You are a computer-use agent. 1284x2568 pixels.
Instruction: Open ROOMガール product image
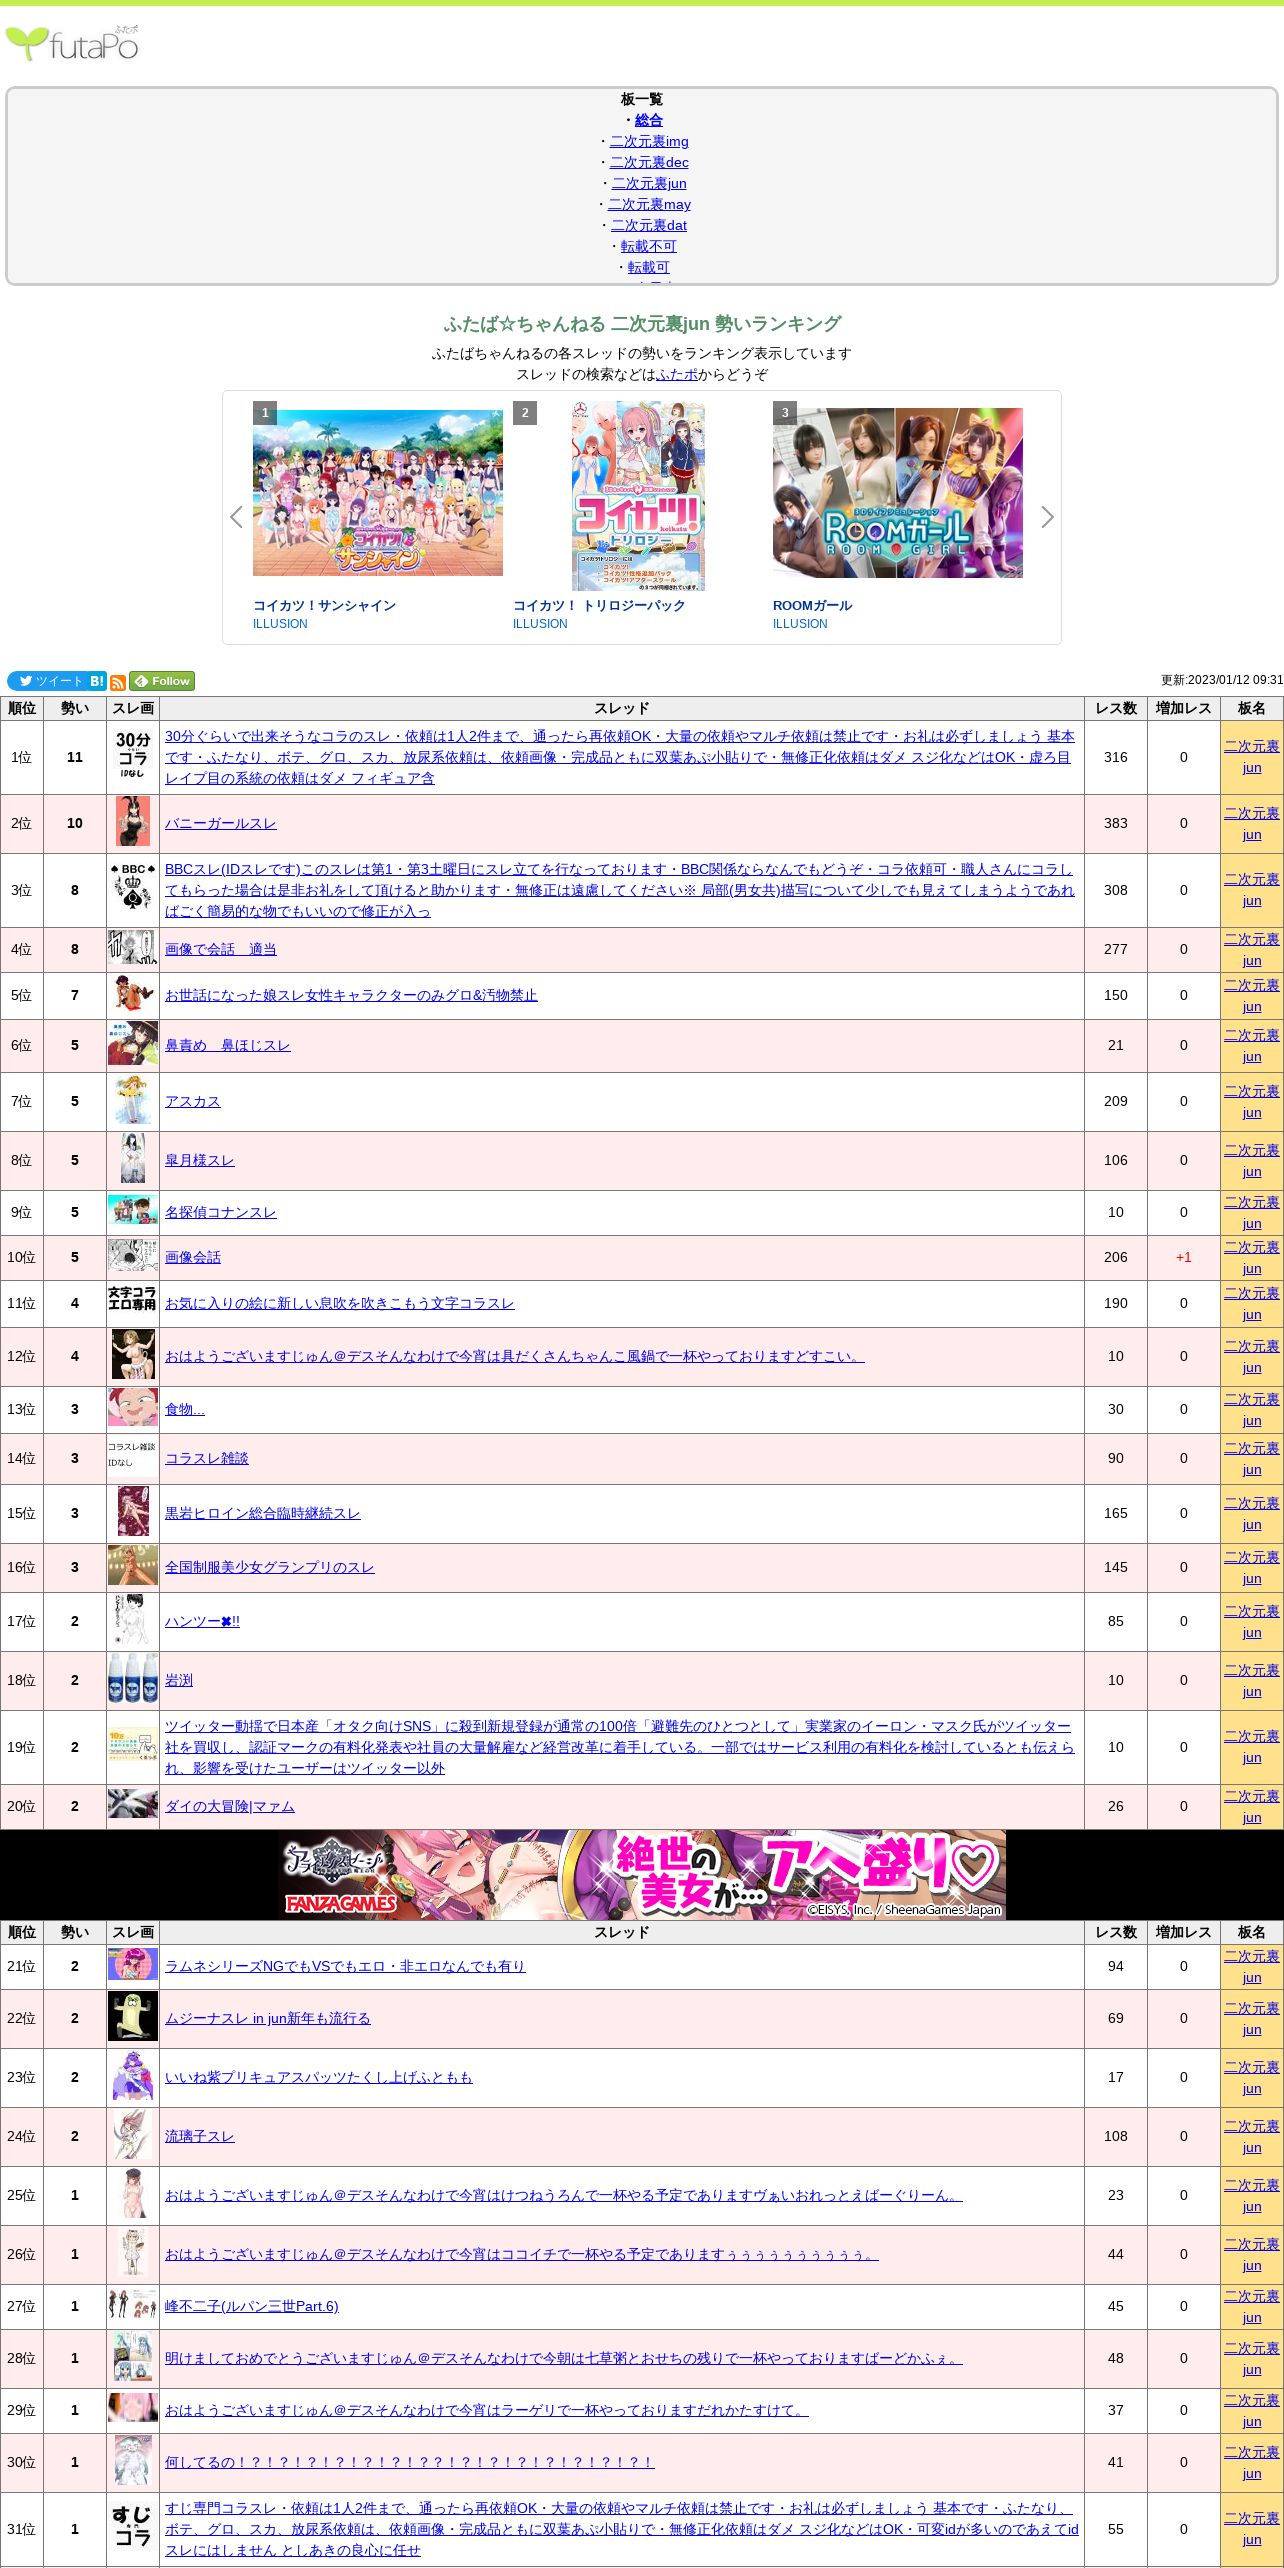tap(898, 493)
